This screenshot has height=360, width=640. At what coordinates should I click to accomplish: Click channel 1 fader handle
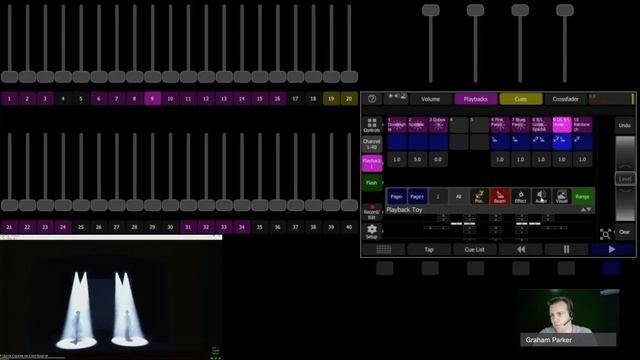pos(9,77)
